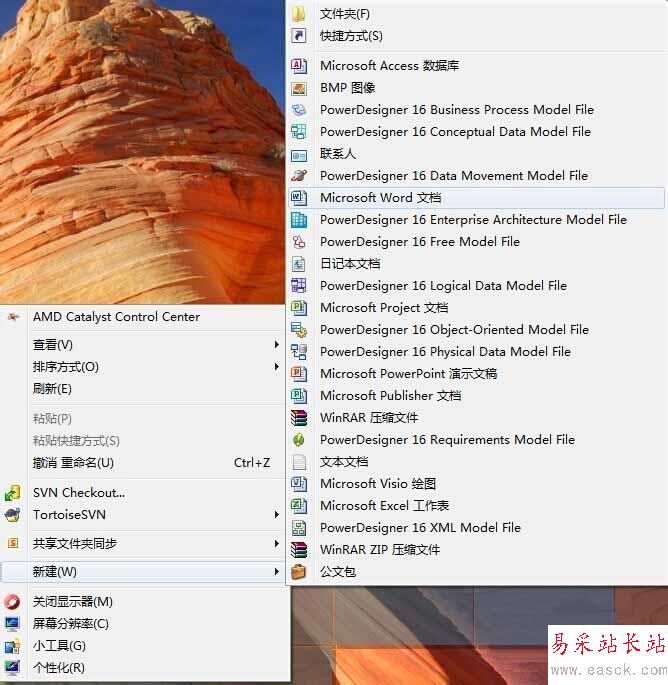The height and width of the screenshot is (685, 668).
Task: Create new Microsoft Access 数据库
Action: pyautogui.click(x=477, y=66)
